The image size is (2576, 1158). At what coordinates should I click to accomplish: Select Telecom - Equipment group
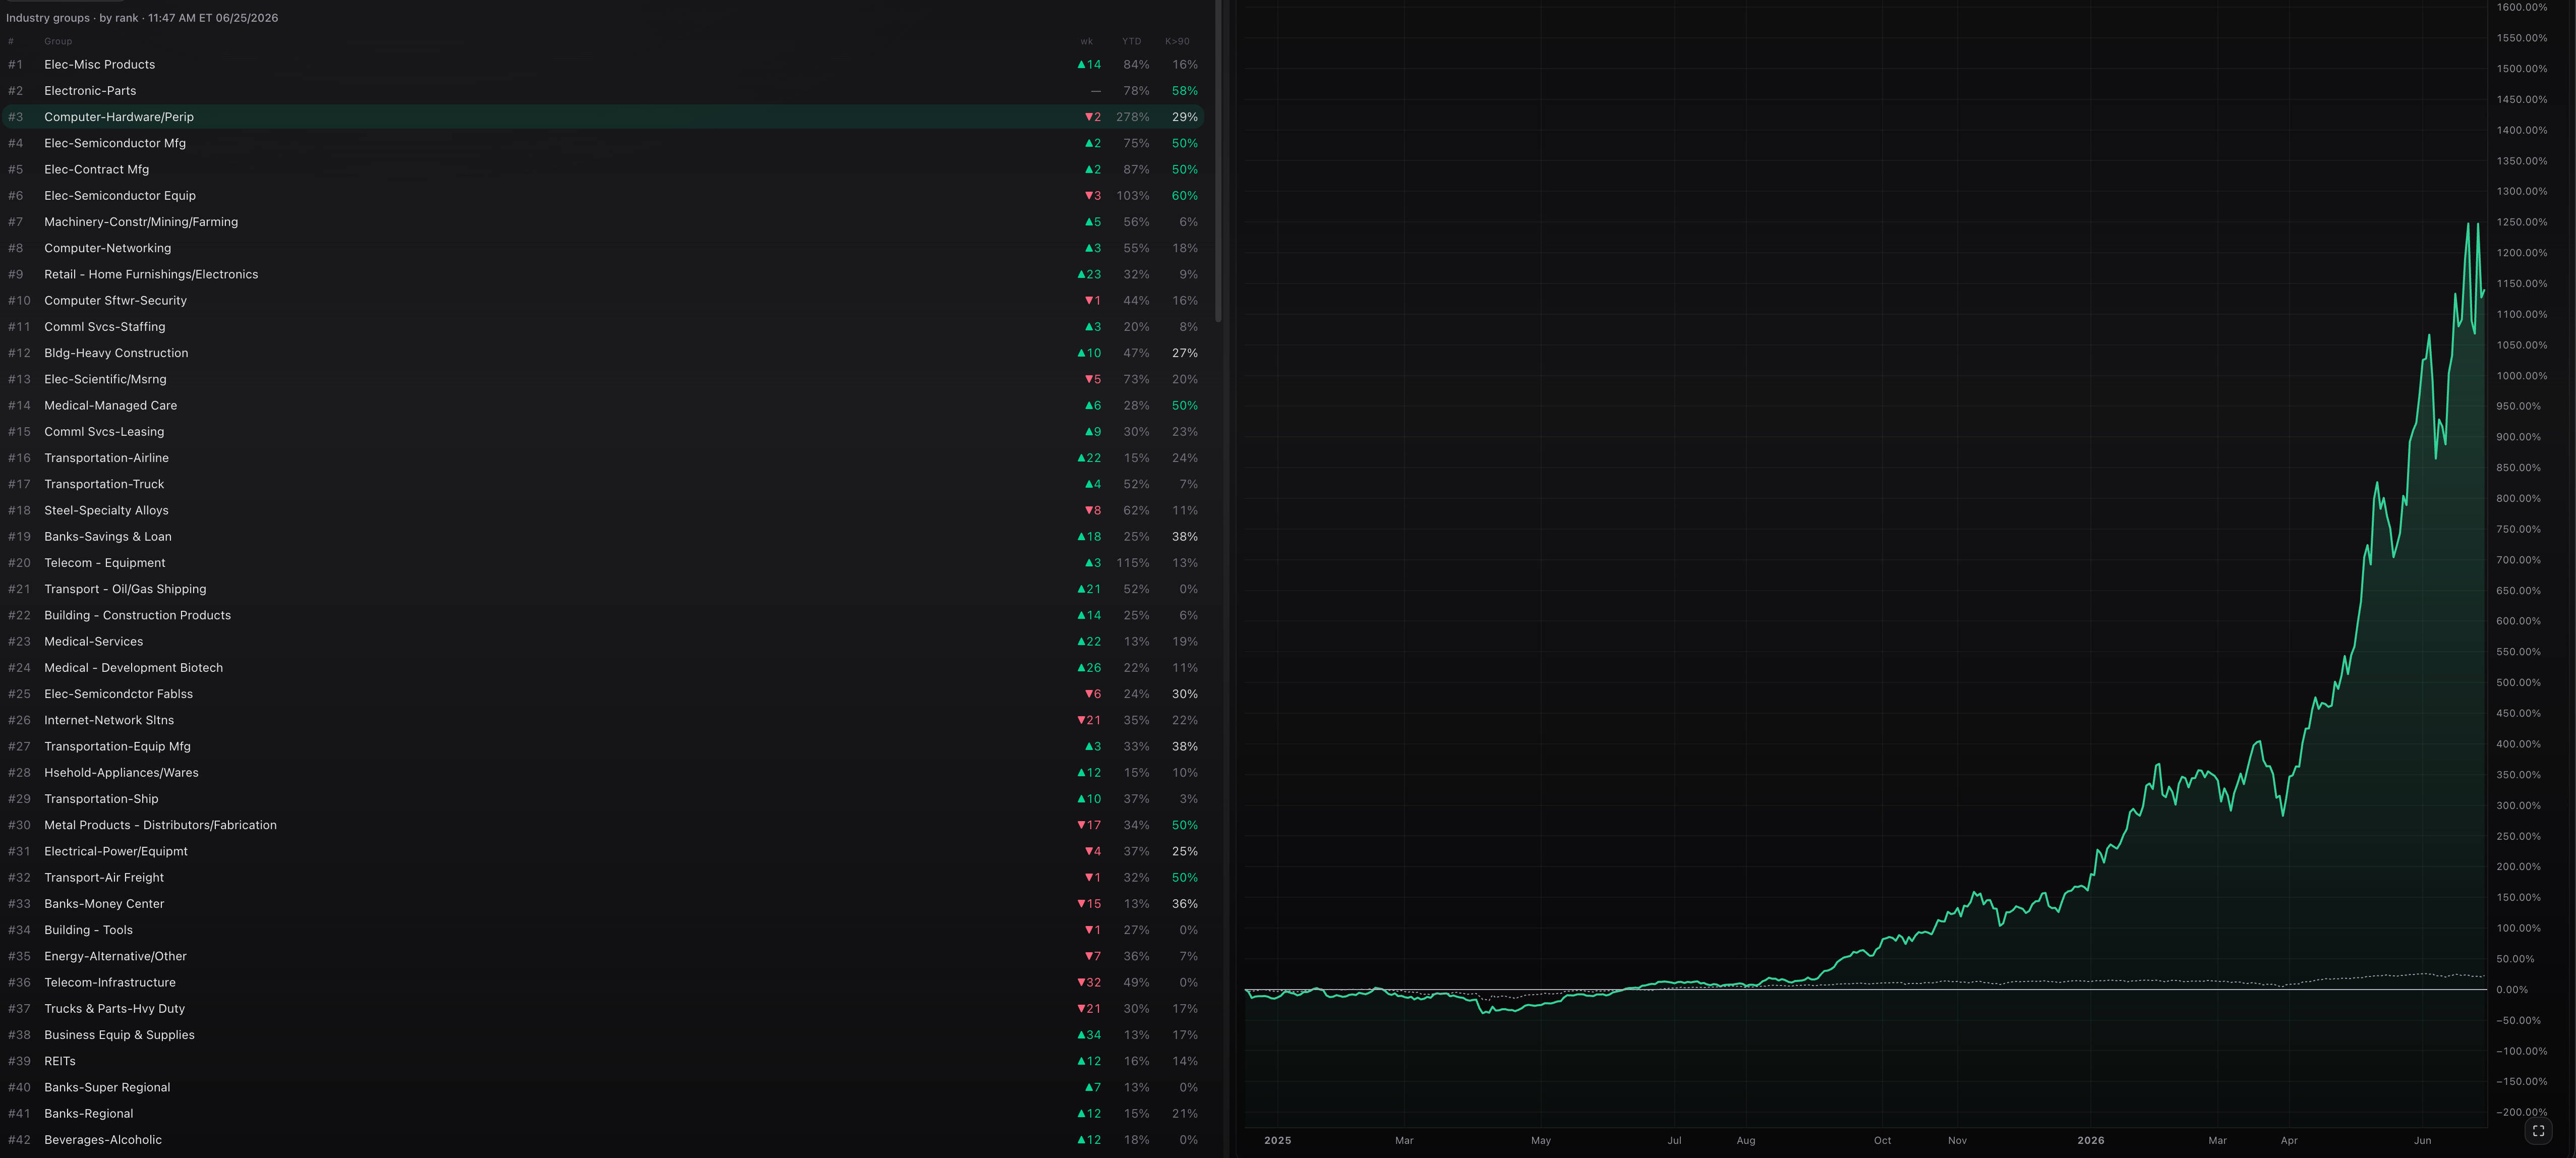[x=603, y=563]
